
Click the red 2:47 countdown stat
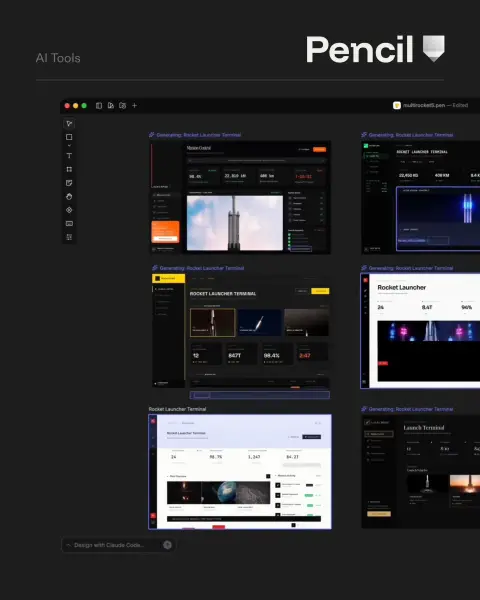click(305, 355)
